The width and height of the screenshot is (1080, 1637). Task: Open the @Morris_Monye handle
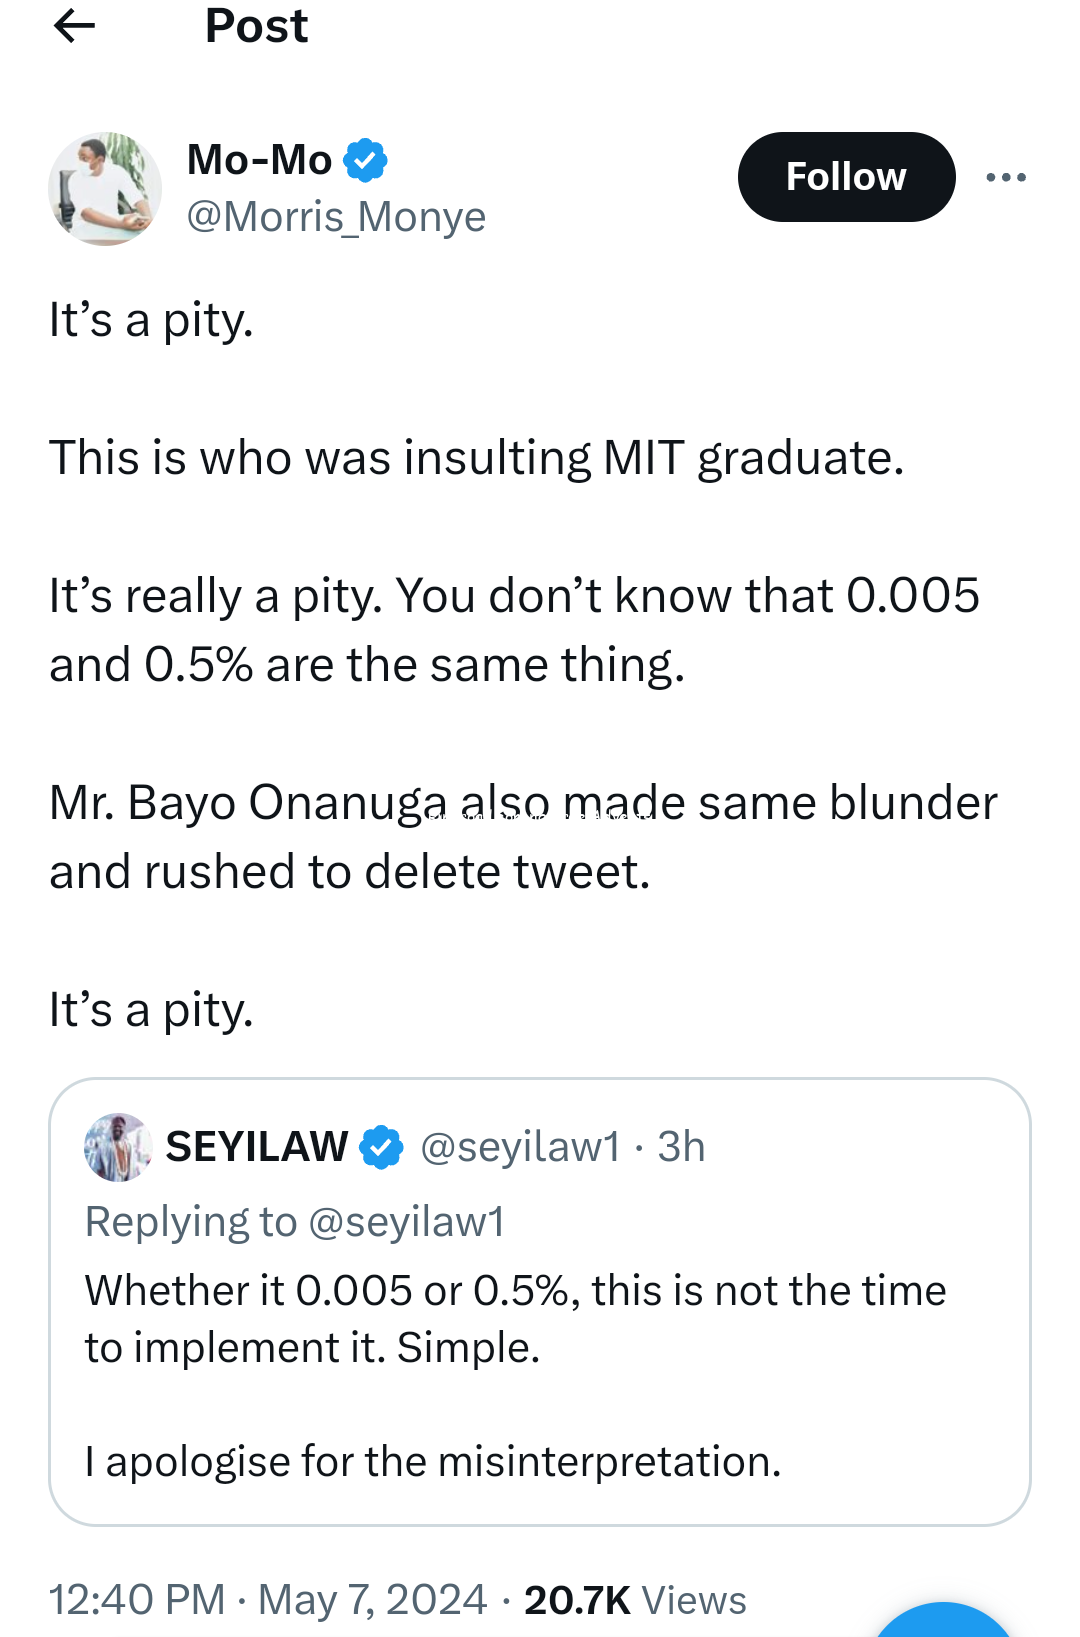[x=336, y=217]
